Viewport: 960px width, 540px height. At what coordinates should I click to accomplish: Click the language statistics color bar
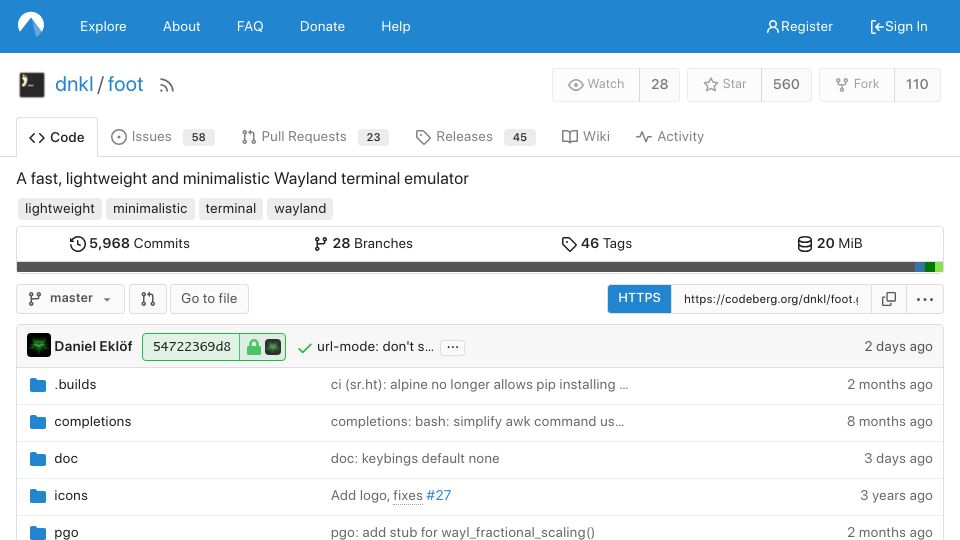(480, 267)
